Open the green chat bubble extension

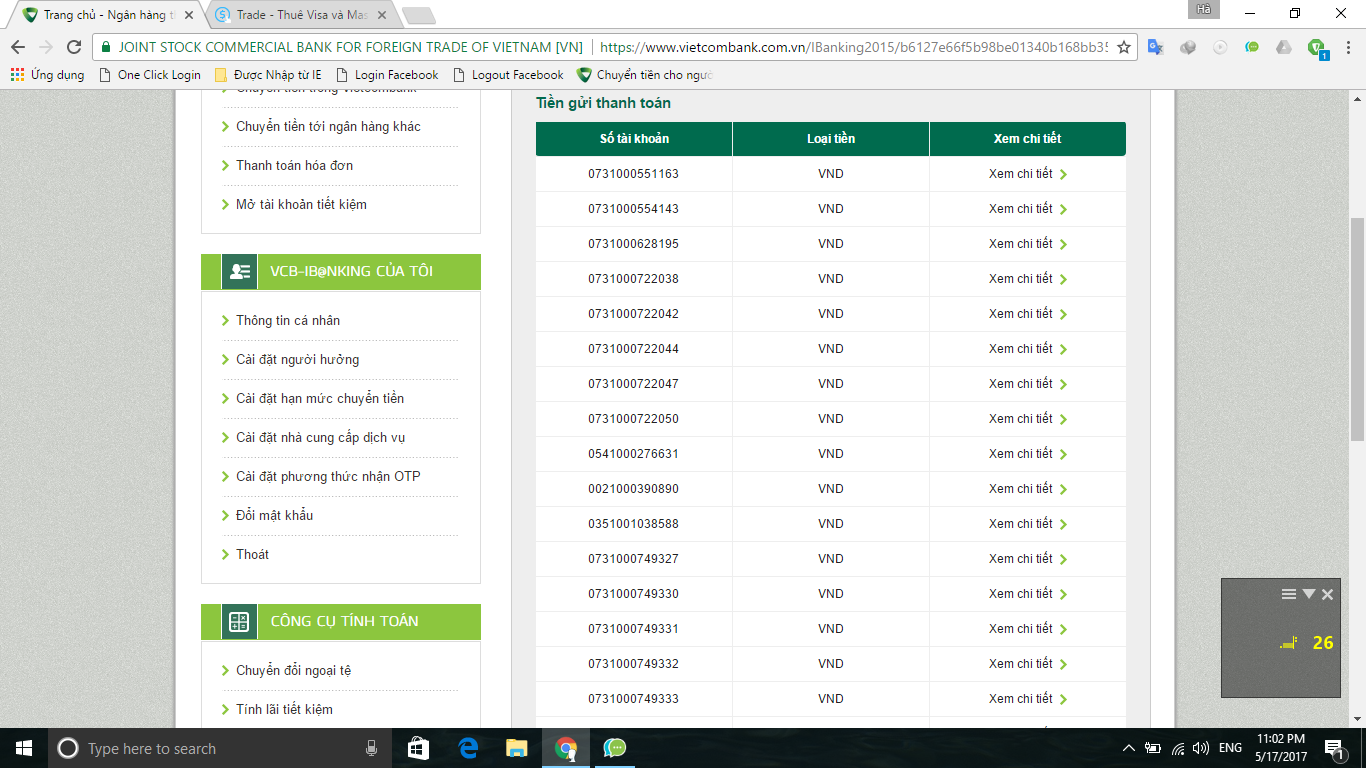[x=1252, y=47]
